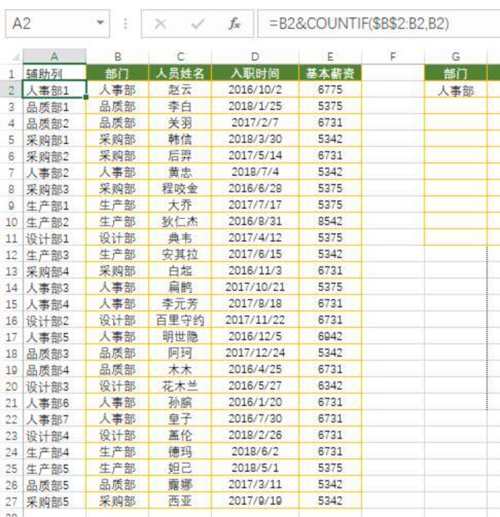Select column G header
This screenshot has width=500, height=517.
pyautogui.click(x=455, y=57)
